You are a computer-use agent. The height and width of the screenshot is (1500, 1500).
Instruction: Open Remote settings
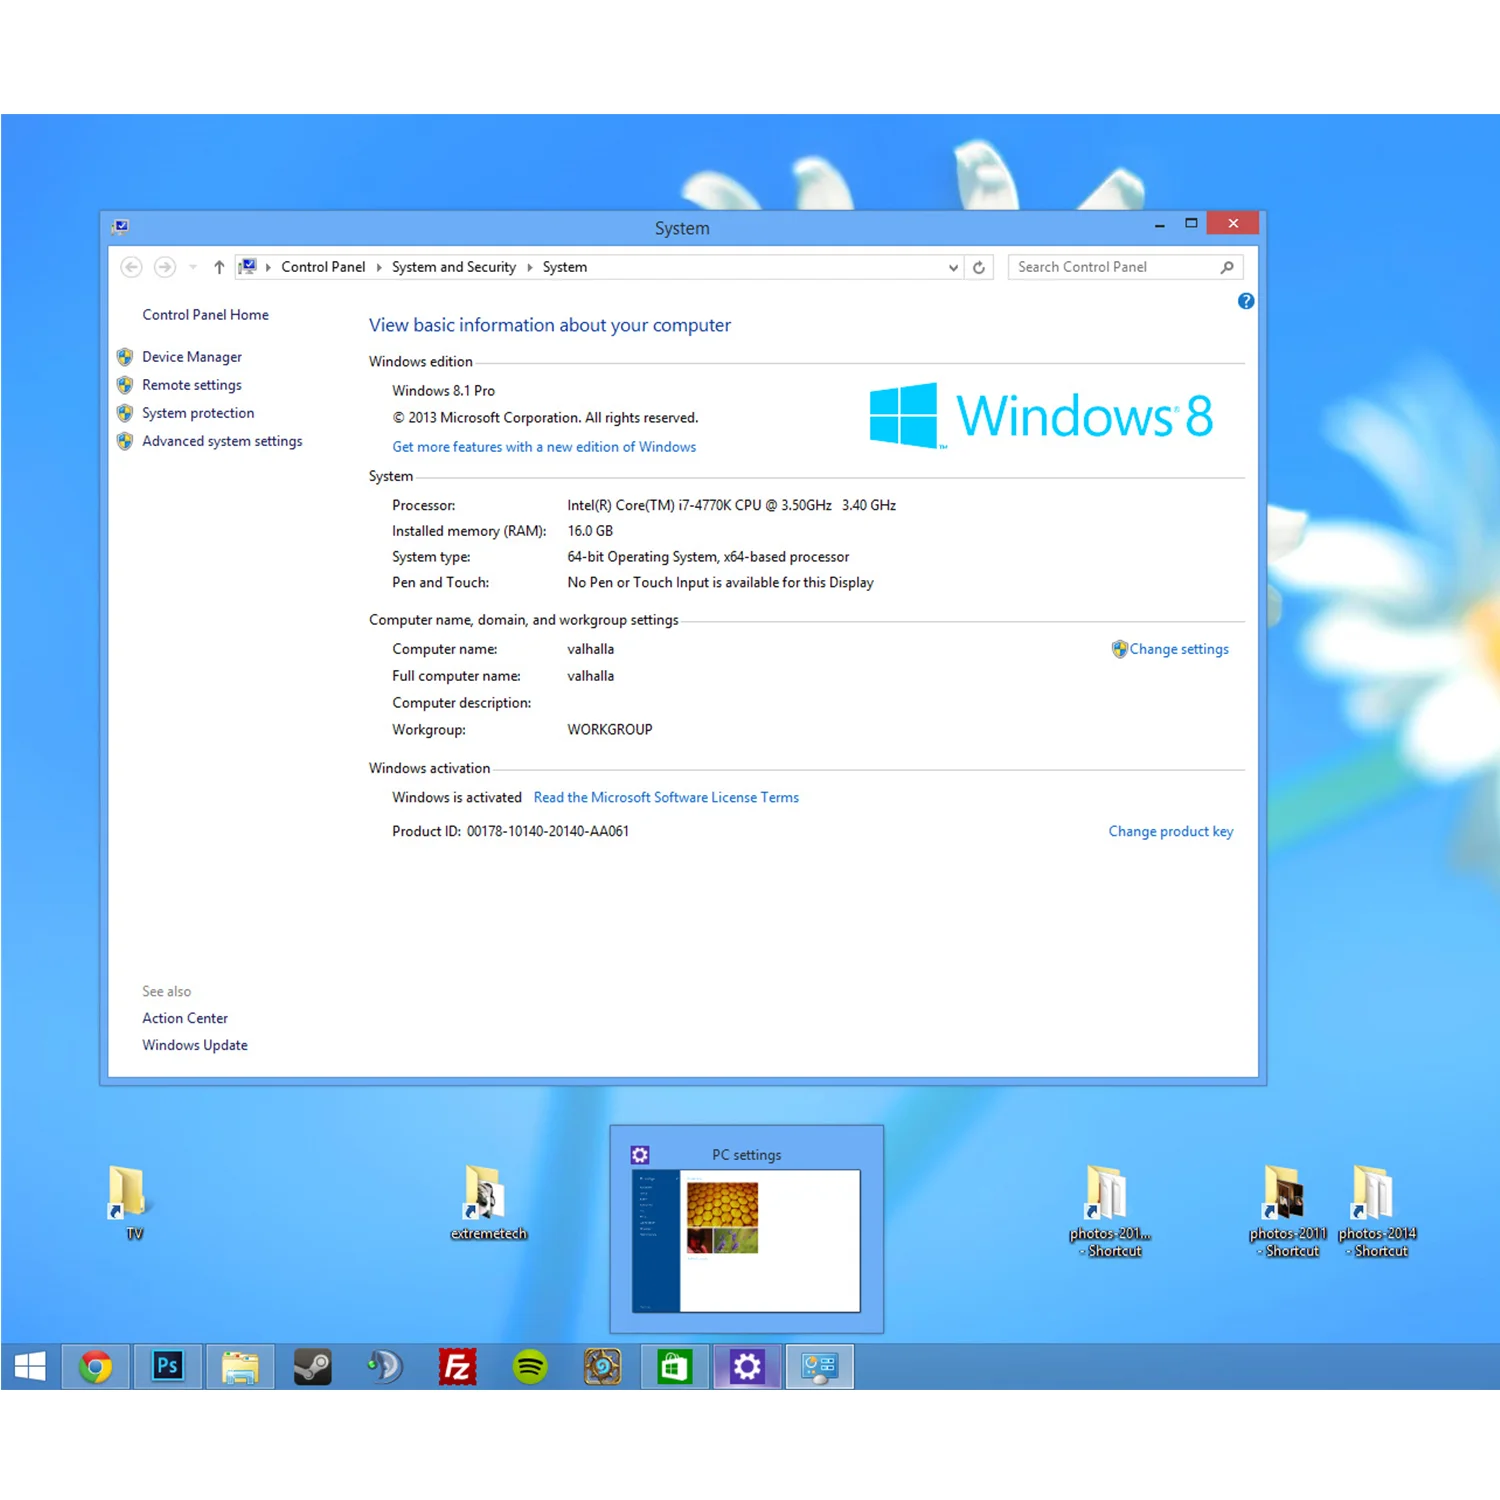coord(192,385)
